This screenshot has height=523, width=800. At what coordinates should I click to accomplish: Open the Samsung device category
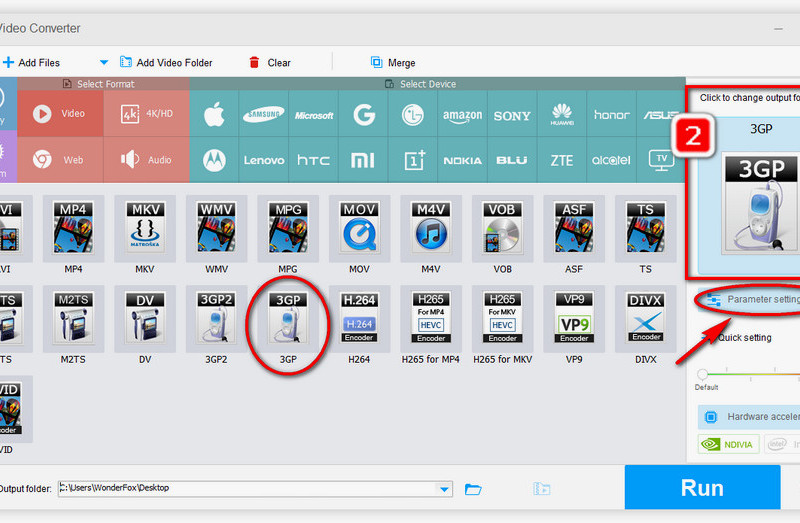coord(263,114)
